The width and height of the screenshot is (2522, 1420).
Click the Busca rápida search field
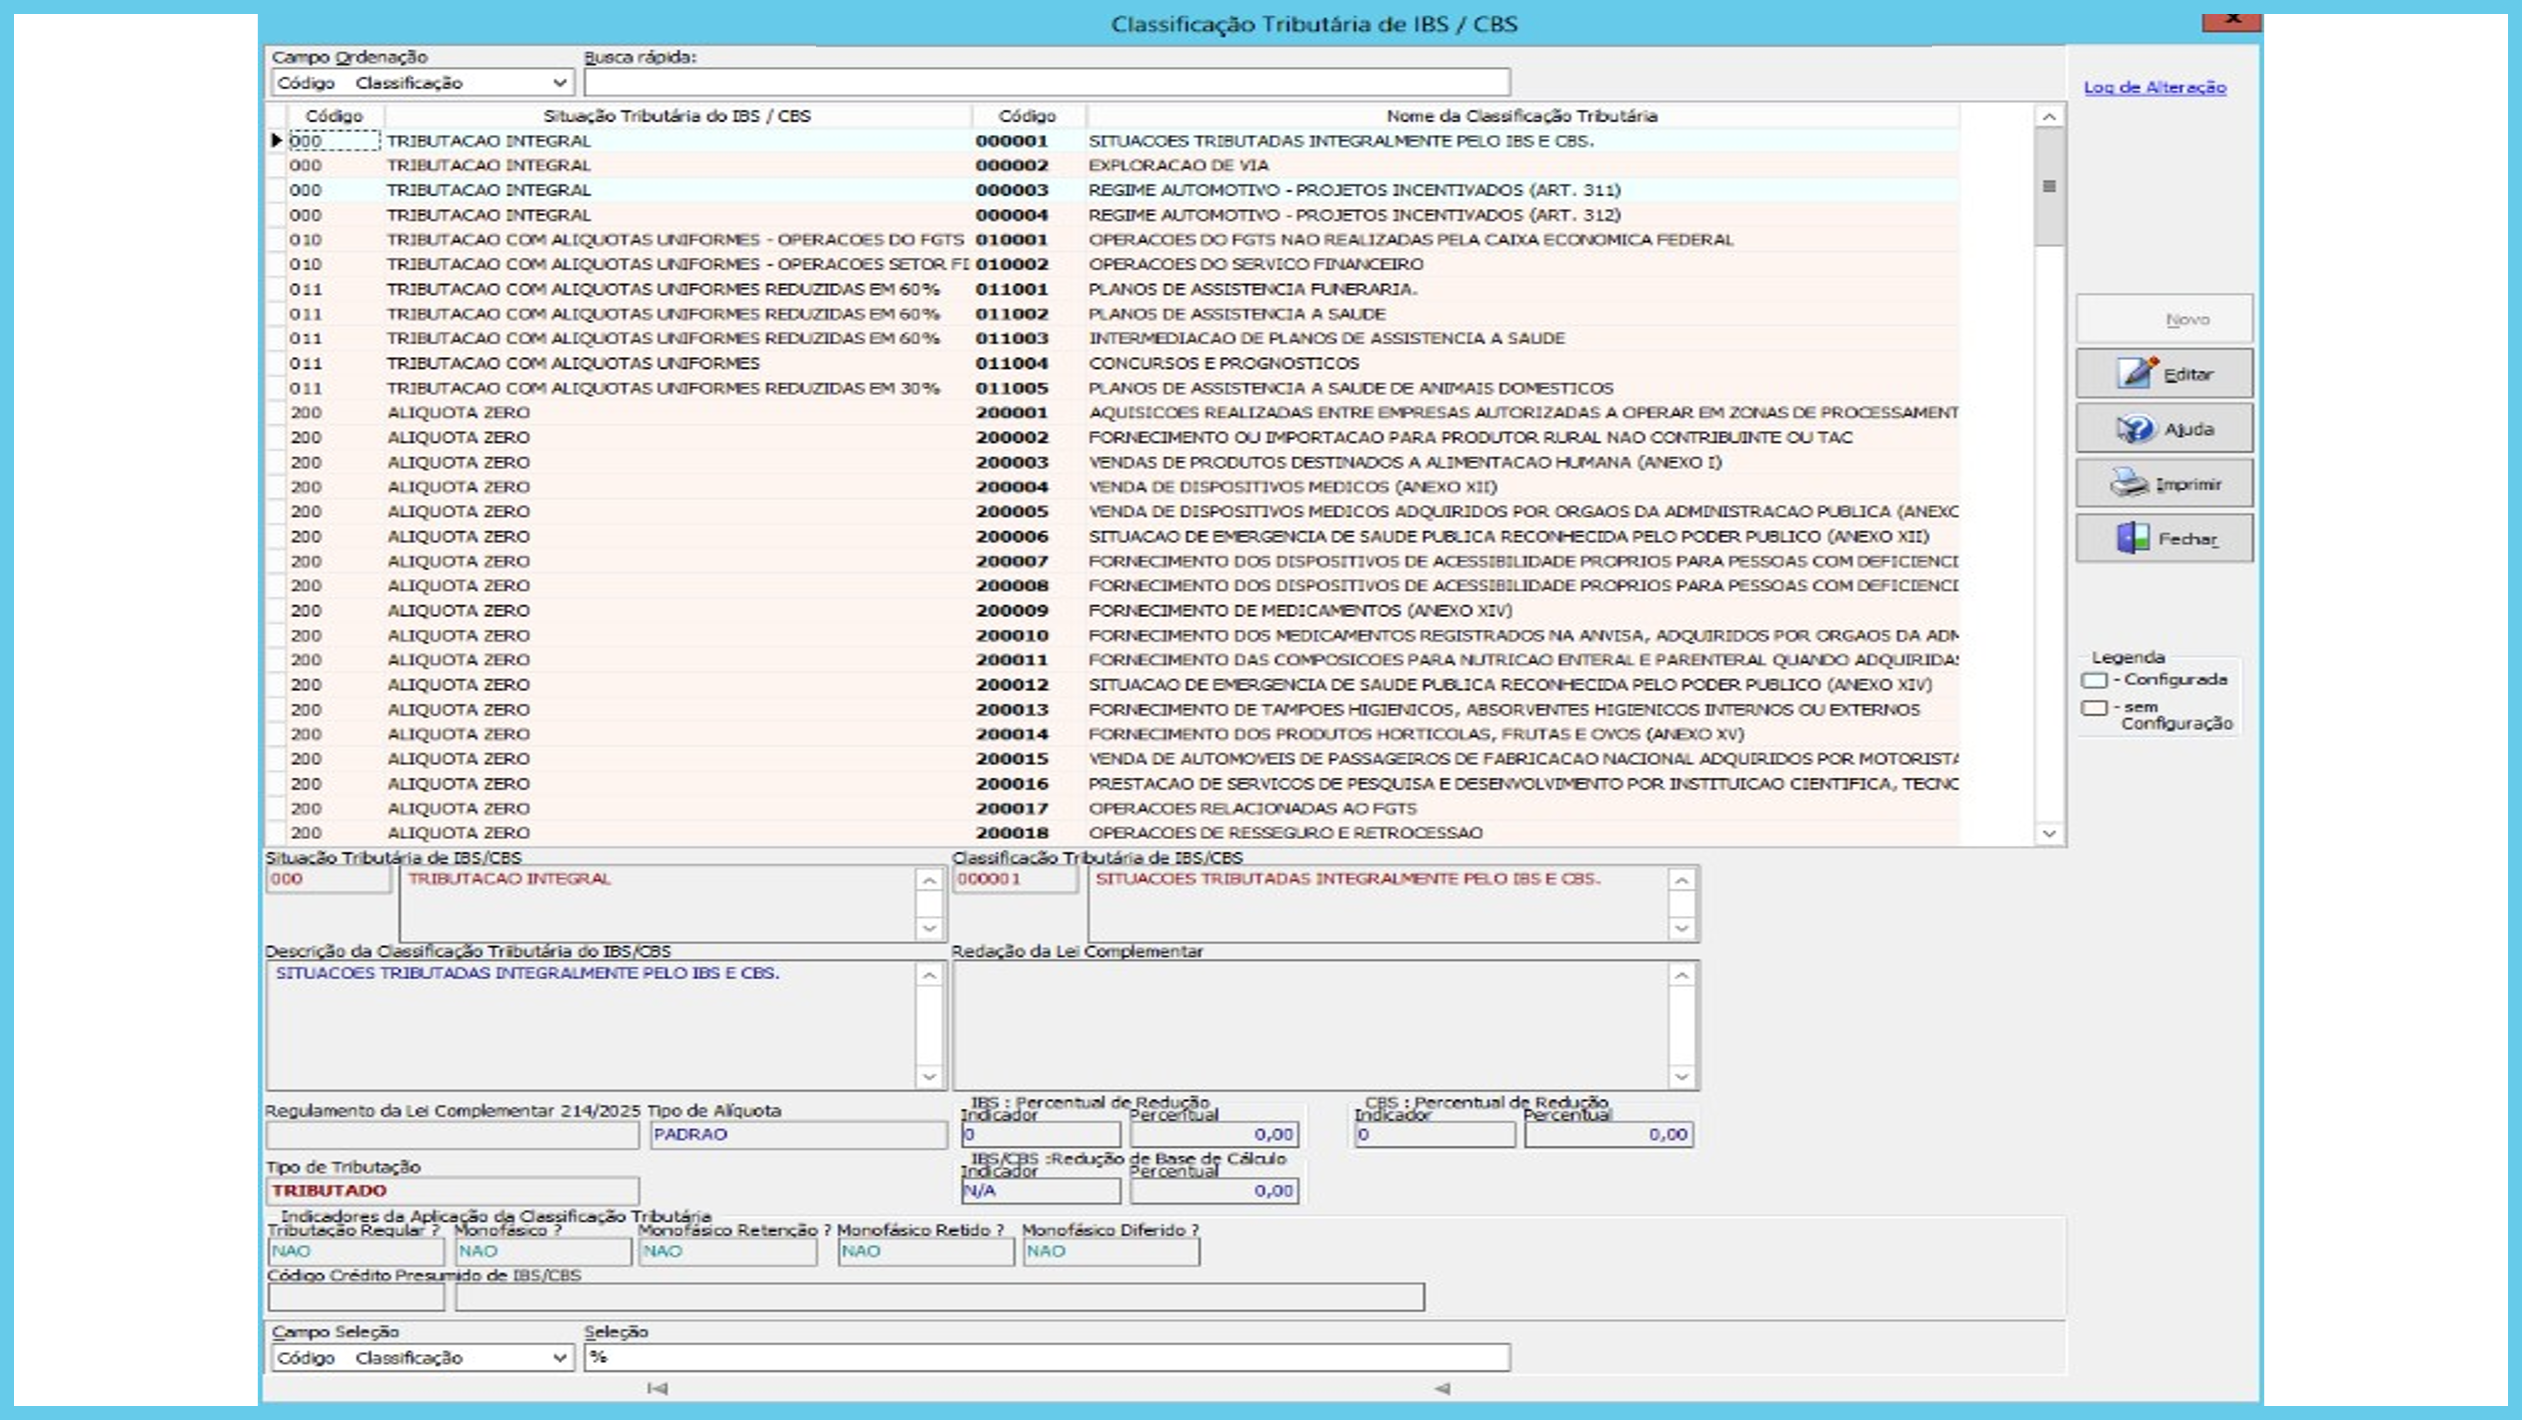[x=1046, y=83]
